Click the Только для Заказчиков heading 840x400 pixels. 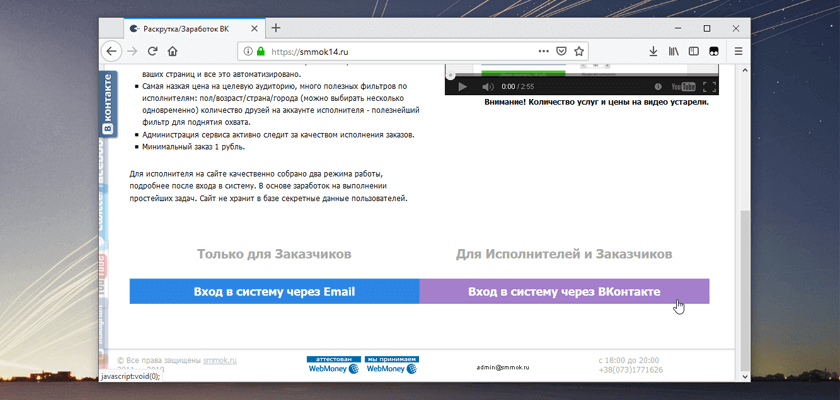point(274,254)
